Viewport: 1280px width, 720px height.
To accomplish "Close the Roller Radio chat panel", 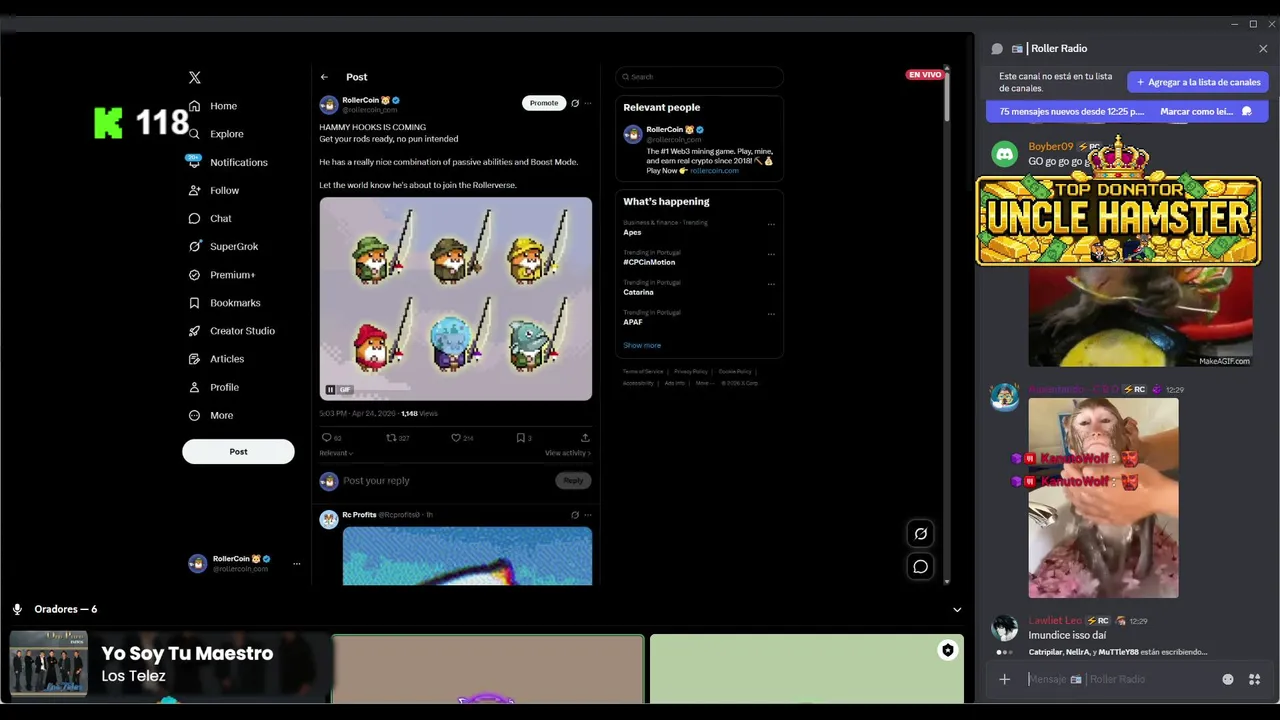I will (1263, 48).
